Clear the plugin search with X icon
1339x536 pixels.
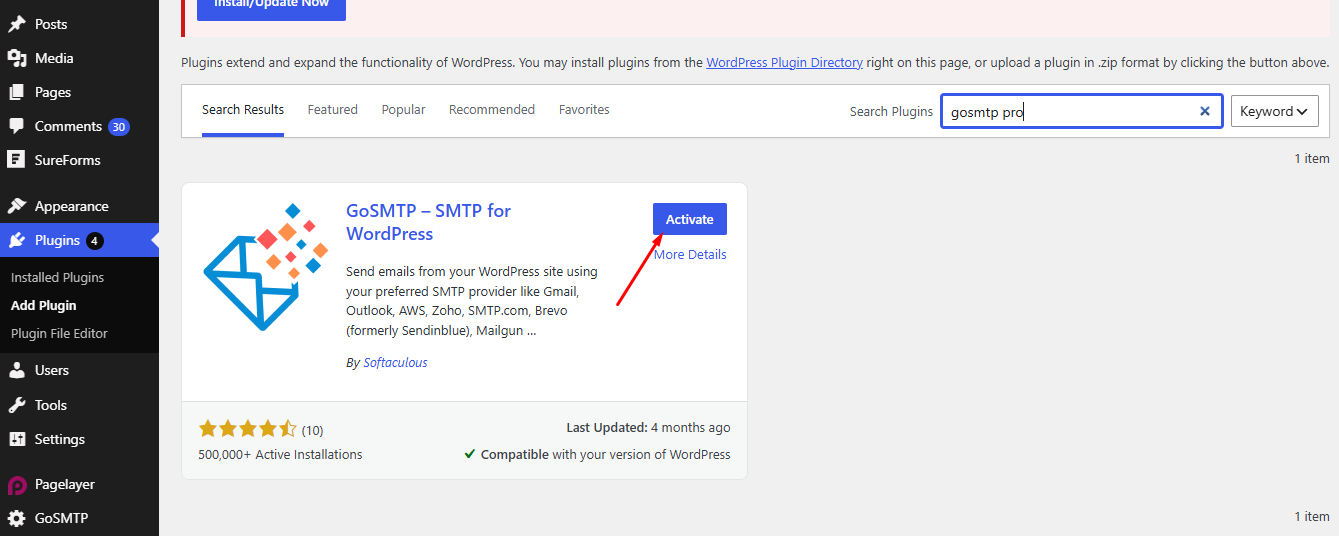pyautogui.click(x=1205, y=111)
